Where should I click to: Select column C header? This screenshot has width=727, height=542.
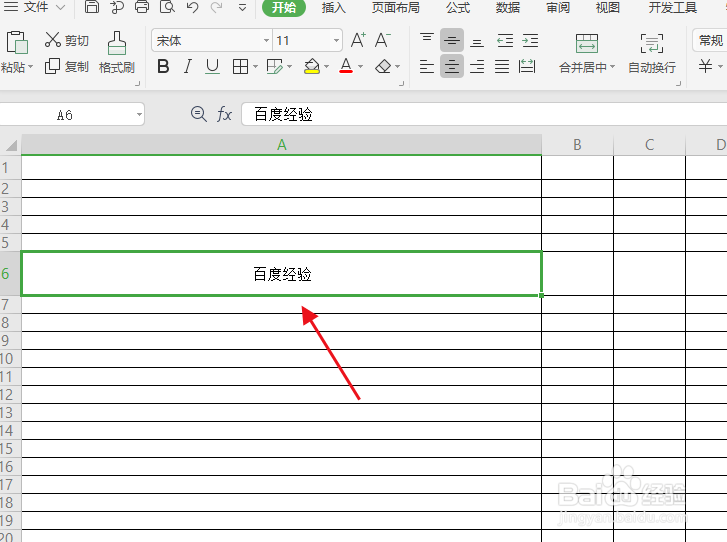650,145
